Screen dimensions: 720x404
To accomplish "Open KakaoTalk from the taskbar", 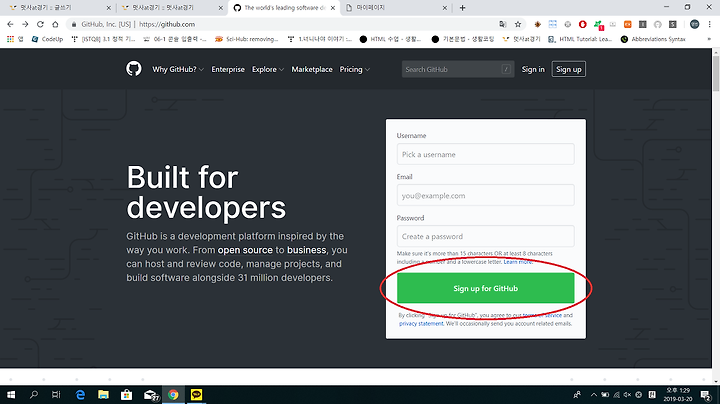I will pyautogui.click(x=197, y=395).
